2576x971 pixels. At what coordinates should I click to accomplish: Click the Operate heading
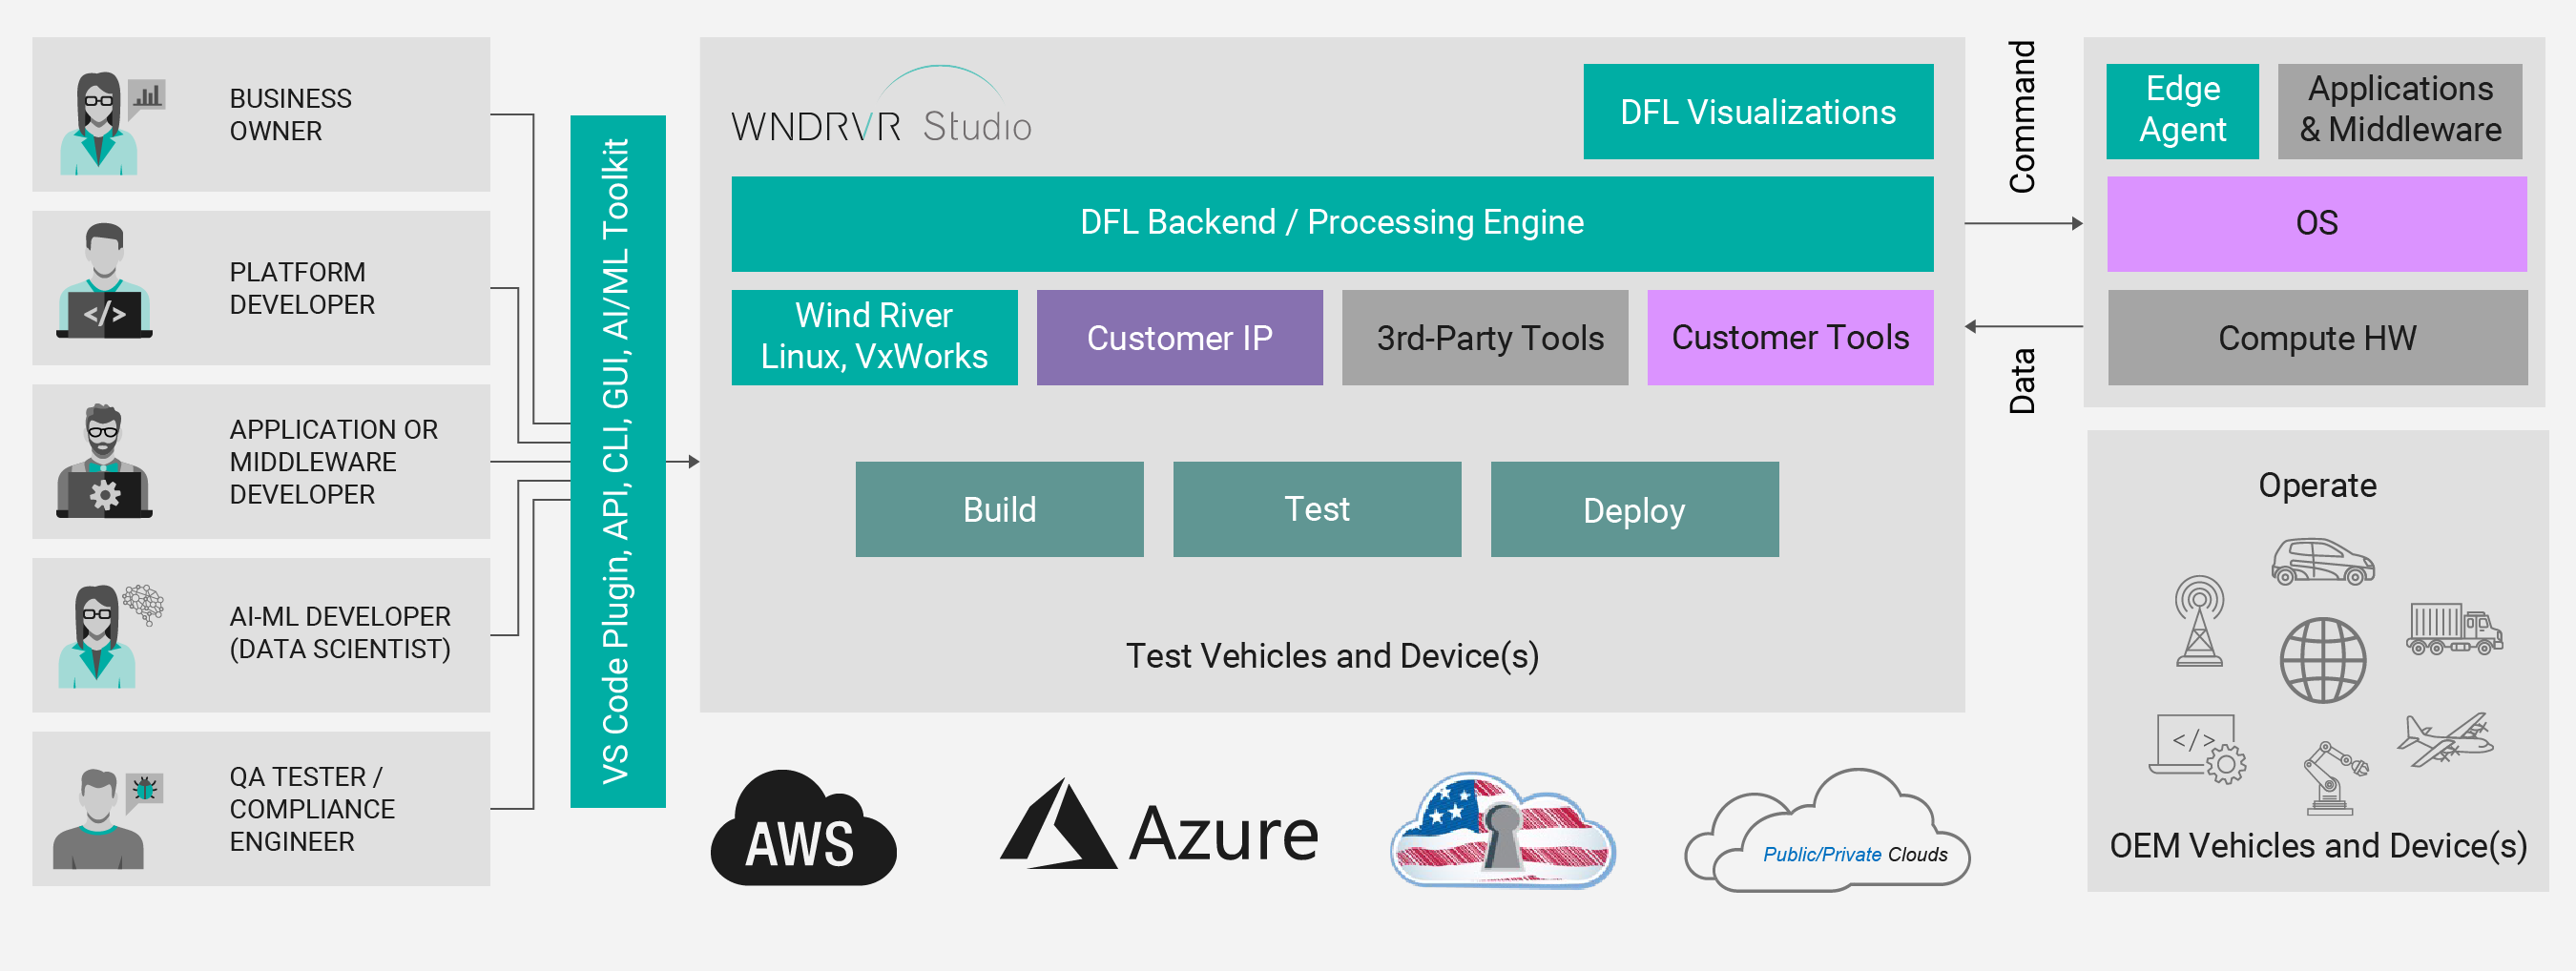click(2317, 485)
